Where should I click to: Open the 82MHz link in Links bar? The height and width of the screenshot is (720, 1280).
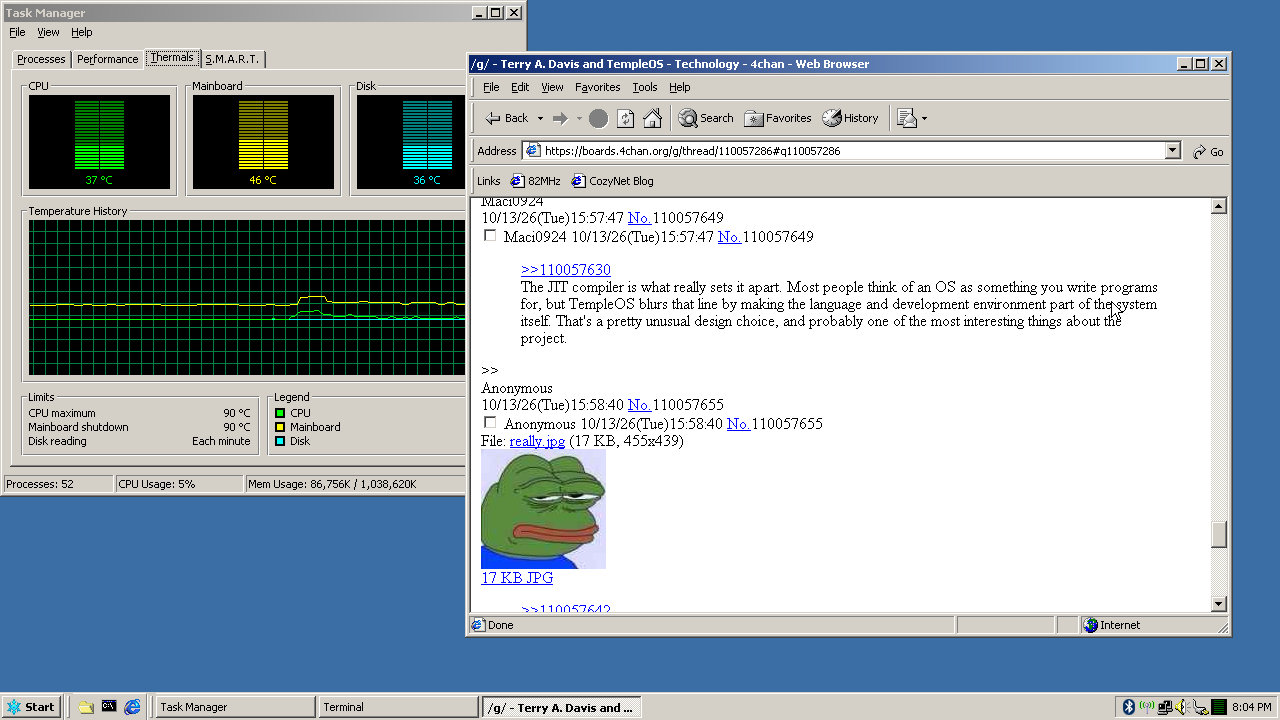[x=535, y=181]
